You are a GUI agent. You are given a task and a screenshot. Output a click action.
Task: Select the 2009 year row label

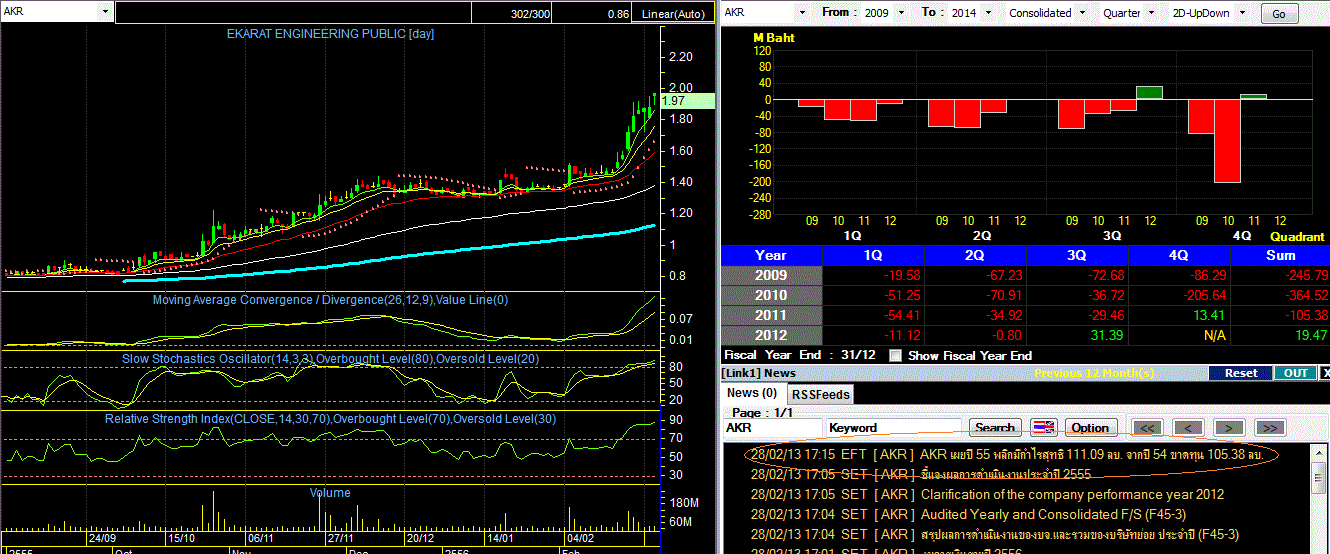click(x=771, y=275)
